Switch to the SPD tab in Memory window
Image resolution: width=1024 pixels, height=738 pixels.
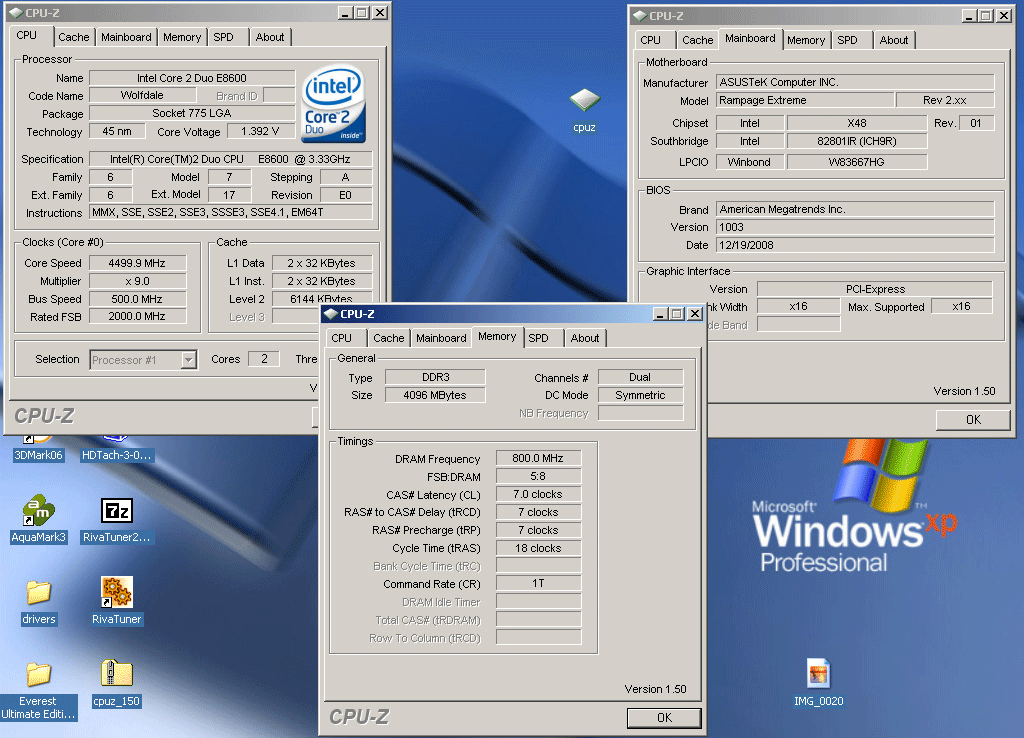(538, 338)
